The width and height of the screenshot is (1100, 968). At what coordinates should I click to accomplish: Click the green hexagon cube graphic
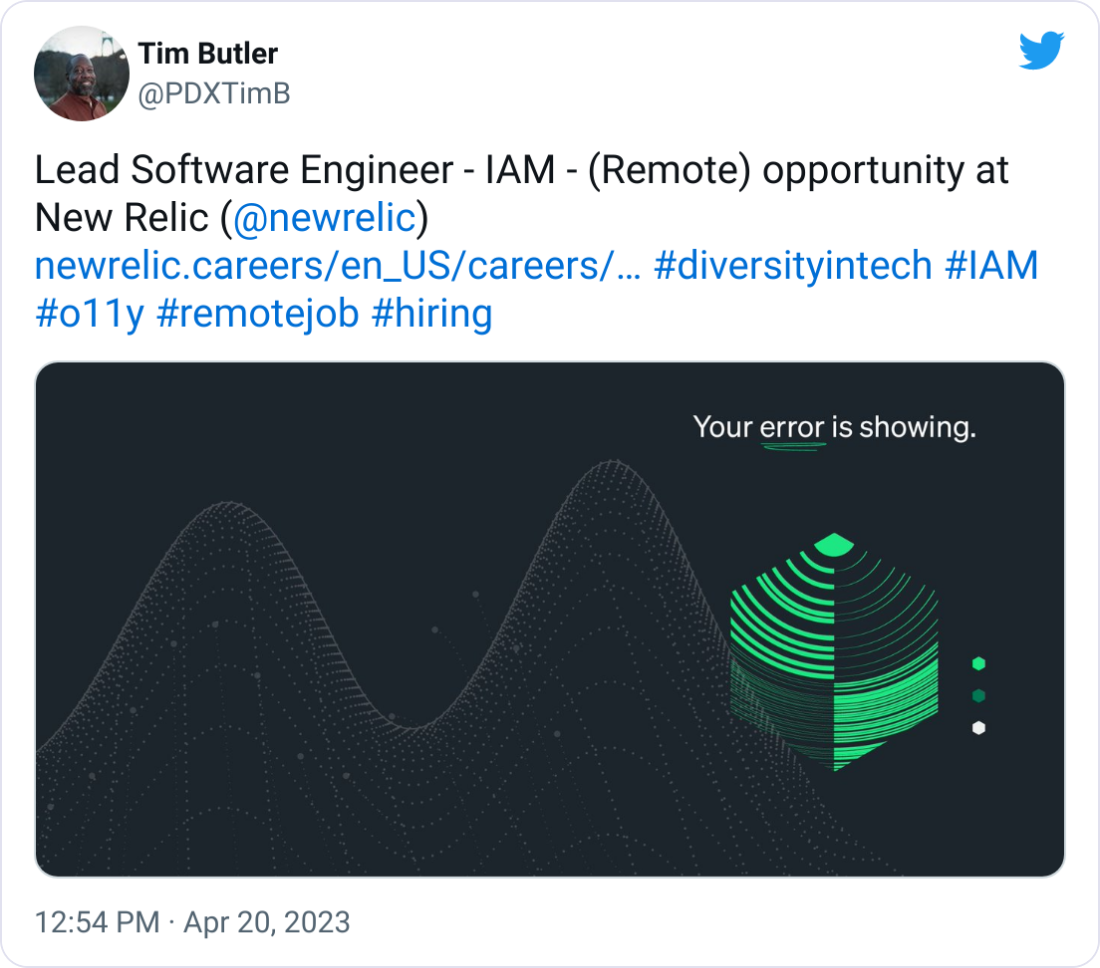click(x=833, y=650)
